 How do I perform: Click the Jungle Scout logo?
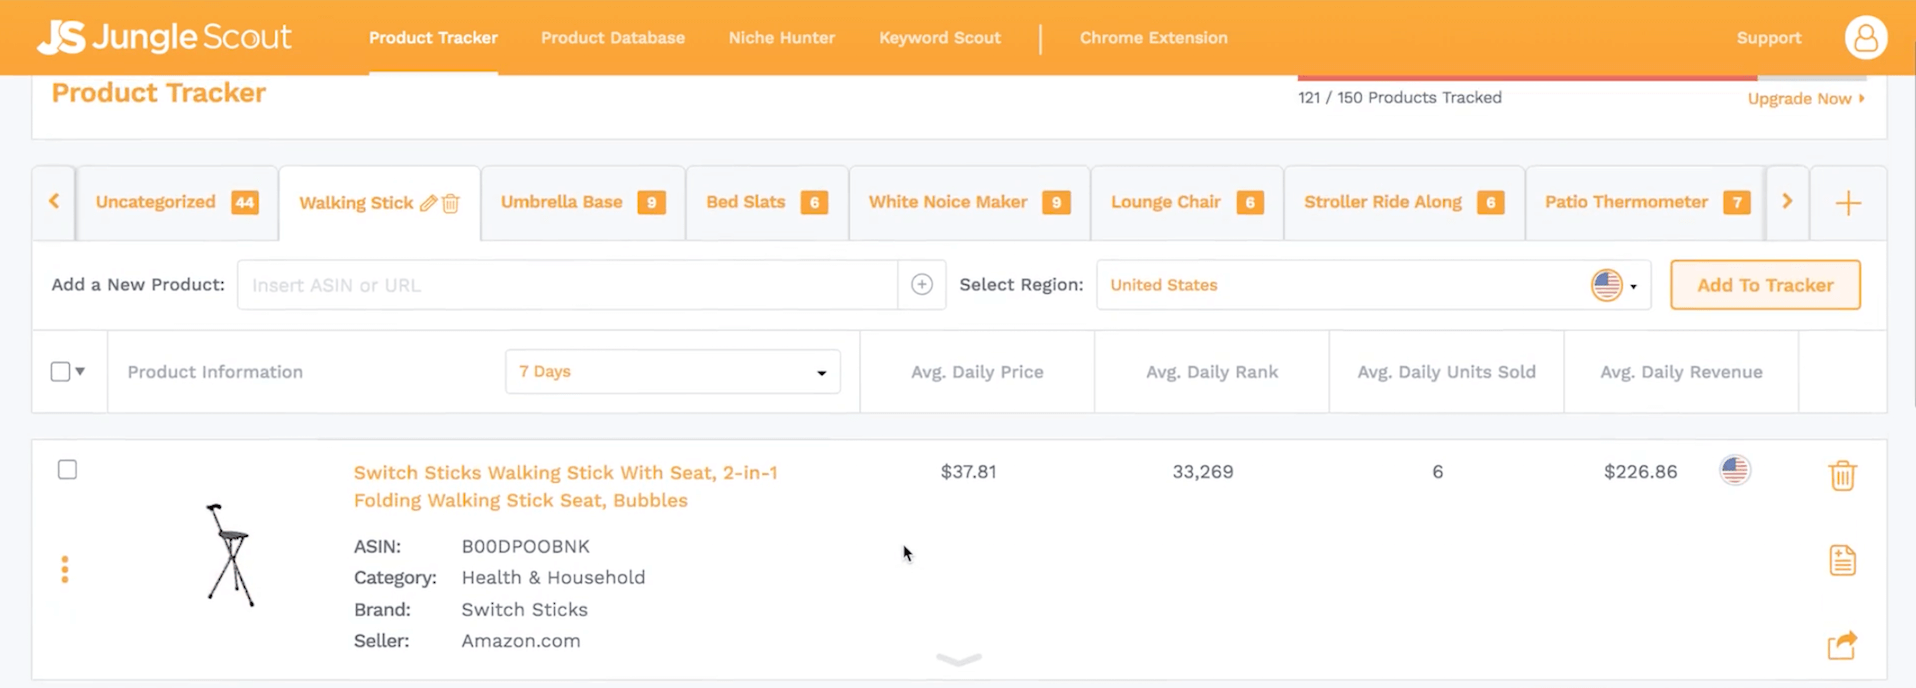164,37
